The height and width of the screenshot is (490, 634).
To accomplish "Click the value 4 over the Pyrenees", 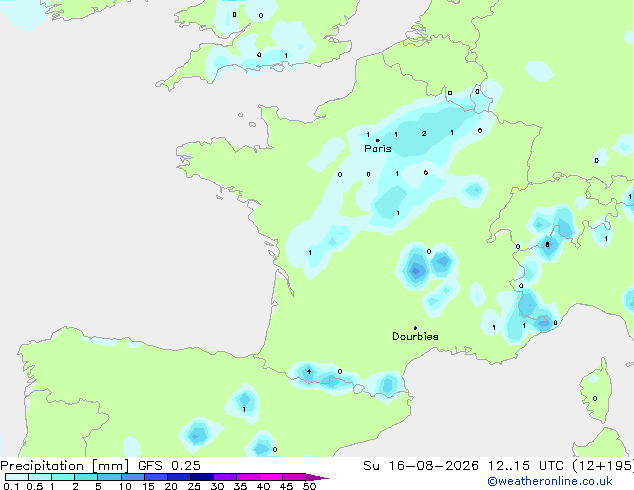I will point(309,371).
